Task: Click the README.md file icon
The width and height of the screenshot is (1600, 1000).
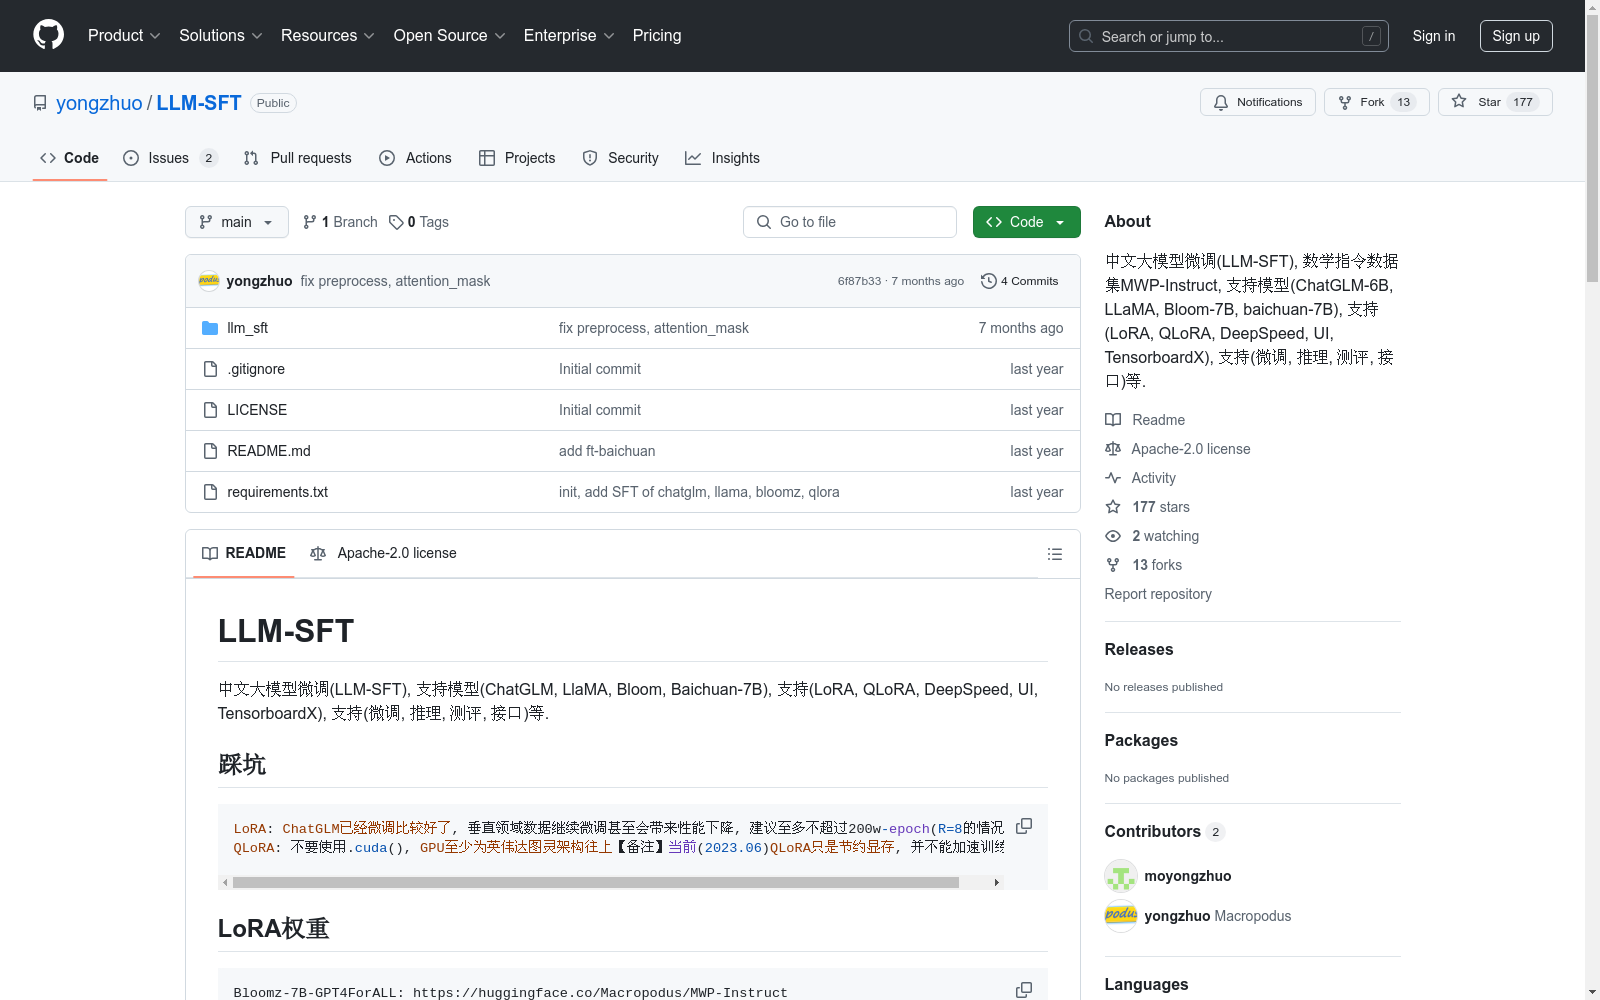Action: (210, 451)
